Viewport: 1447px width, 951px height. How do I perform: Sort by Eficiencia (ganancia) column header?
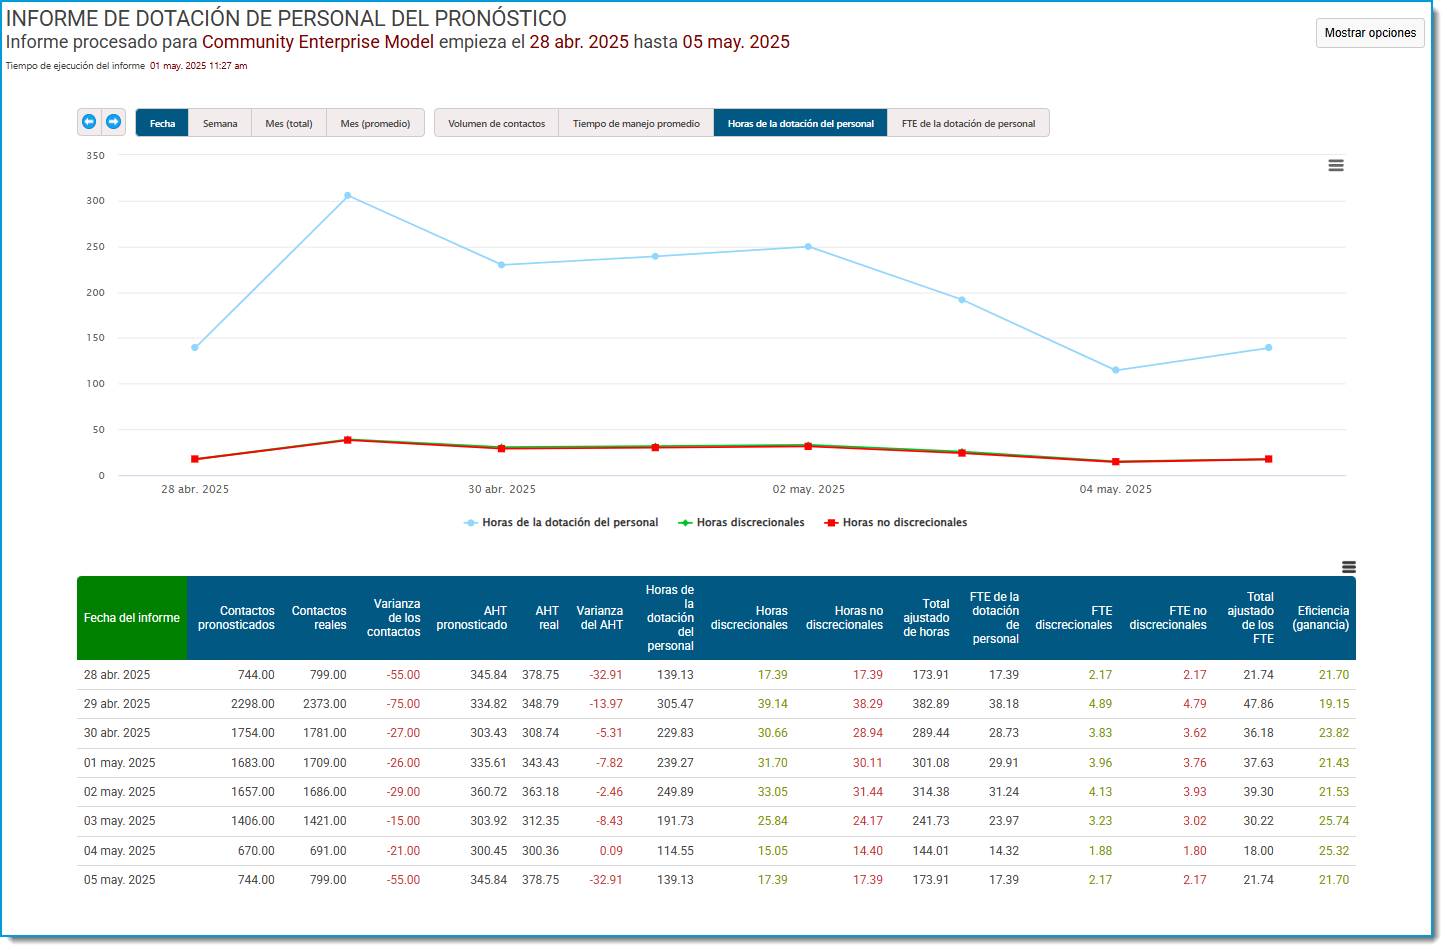(1321, 618)
